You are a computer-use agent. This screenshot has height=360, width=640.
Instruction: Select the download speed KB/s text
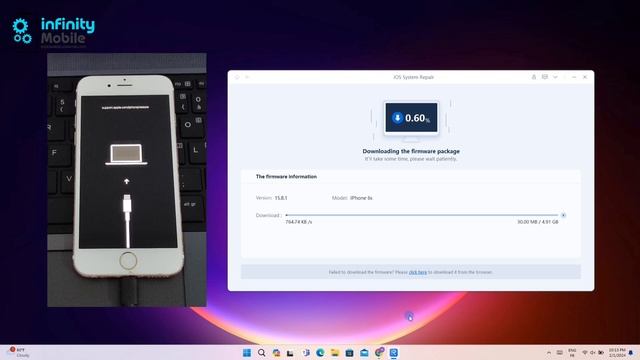click(x=298, y=222)
